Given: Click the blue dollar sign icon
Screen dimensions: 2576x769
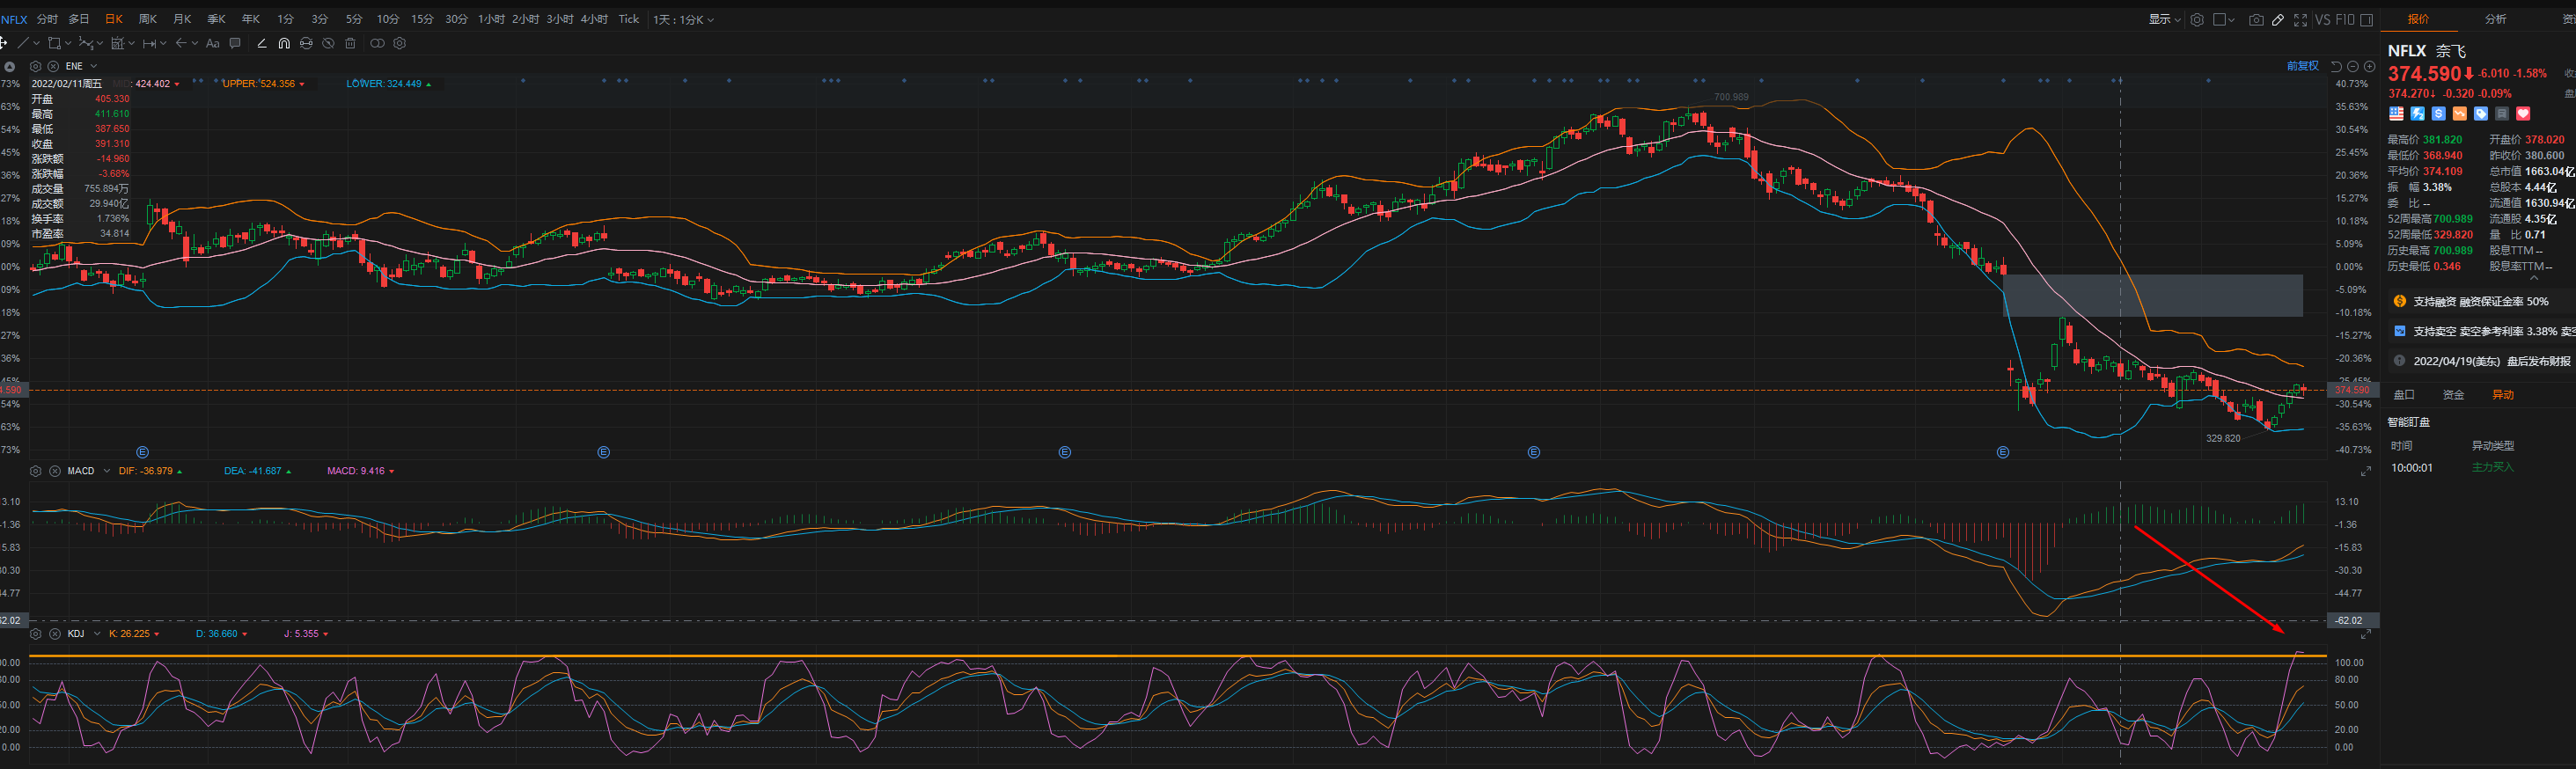Looking at the screenshot, I should click(2439, 114).
